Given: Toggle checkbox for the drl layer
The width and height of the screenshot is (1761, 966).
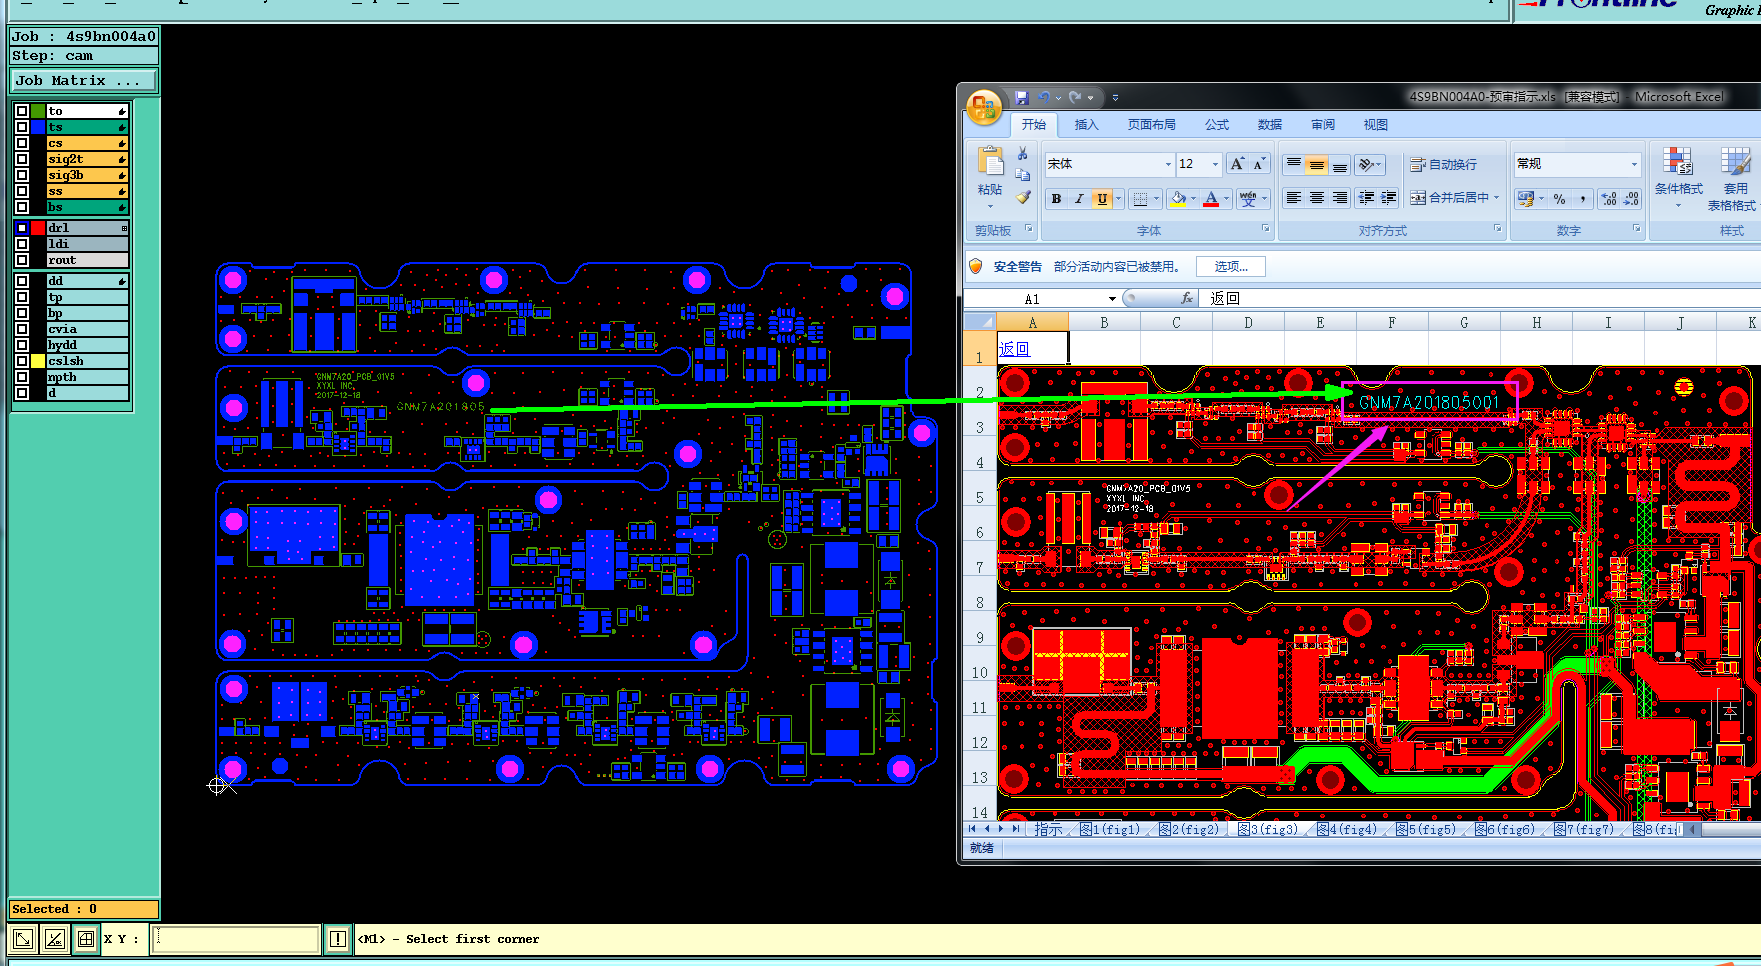Looking at the screenshot, I should click(x=22, y=228).
